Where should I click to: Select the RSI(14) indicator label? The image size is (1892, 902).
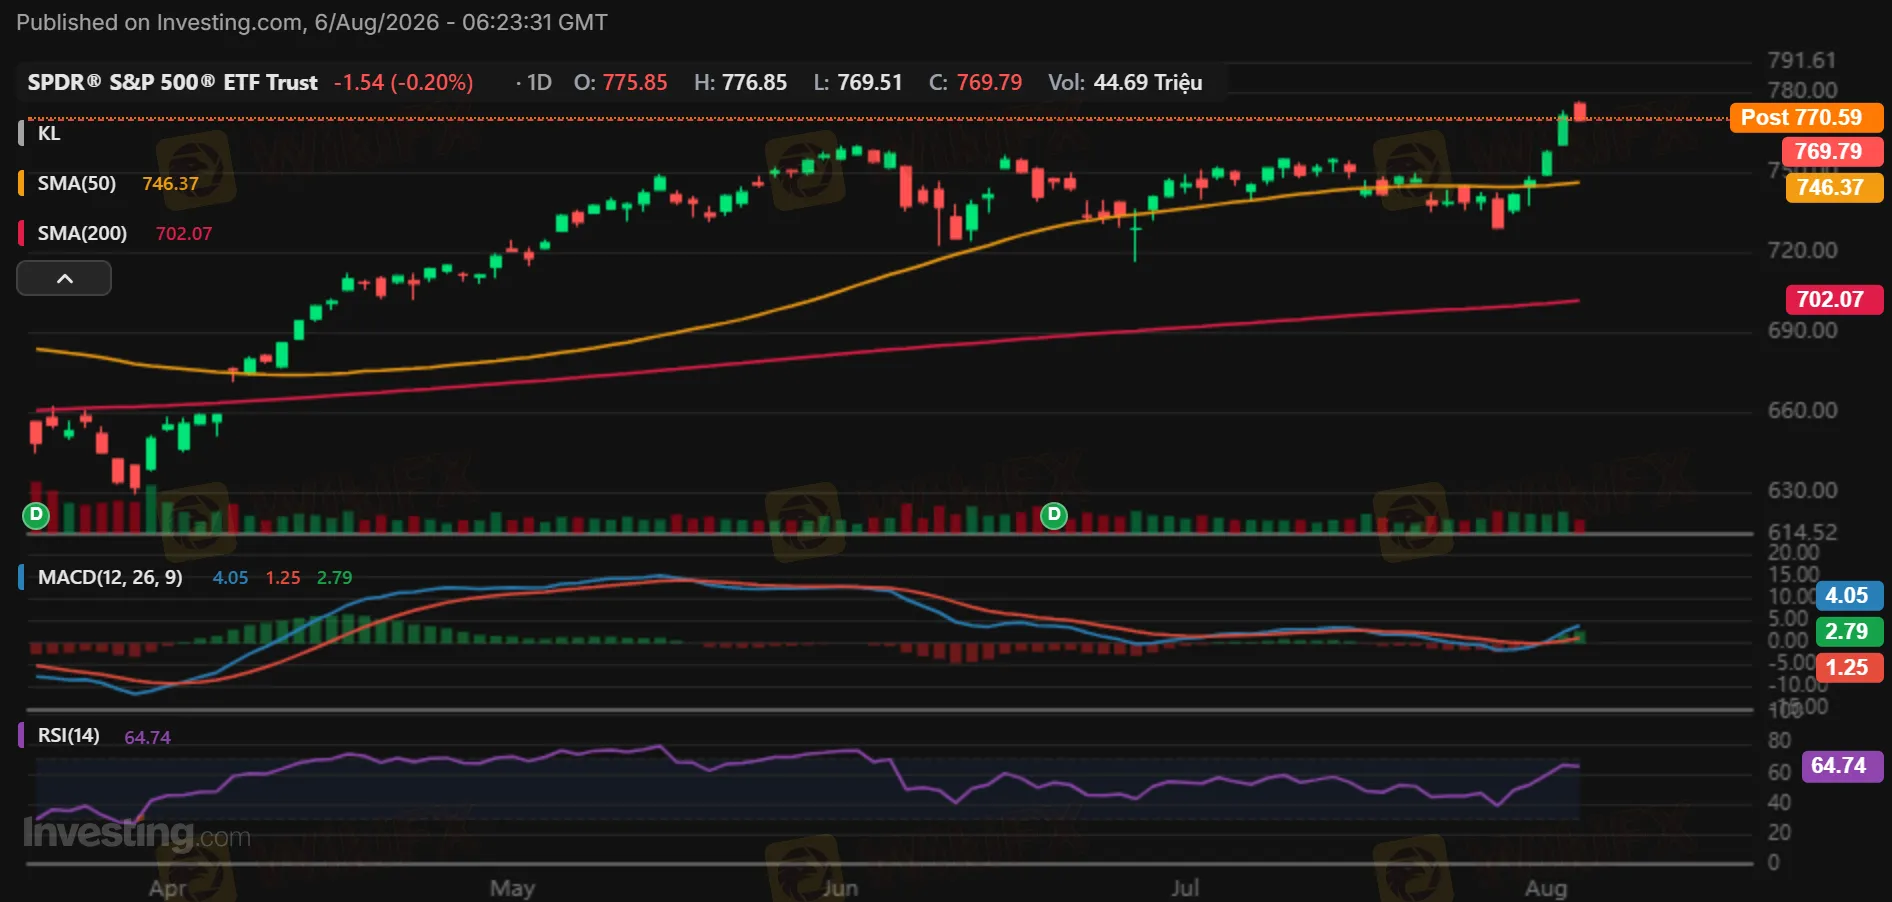pos(69,735)
